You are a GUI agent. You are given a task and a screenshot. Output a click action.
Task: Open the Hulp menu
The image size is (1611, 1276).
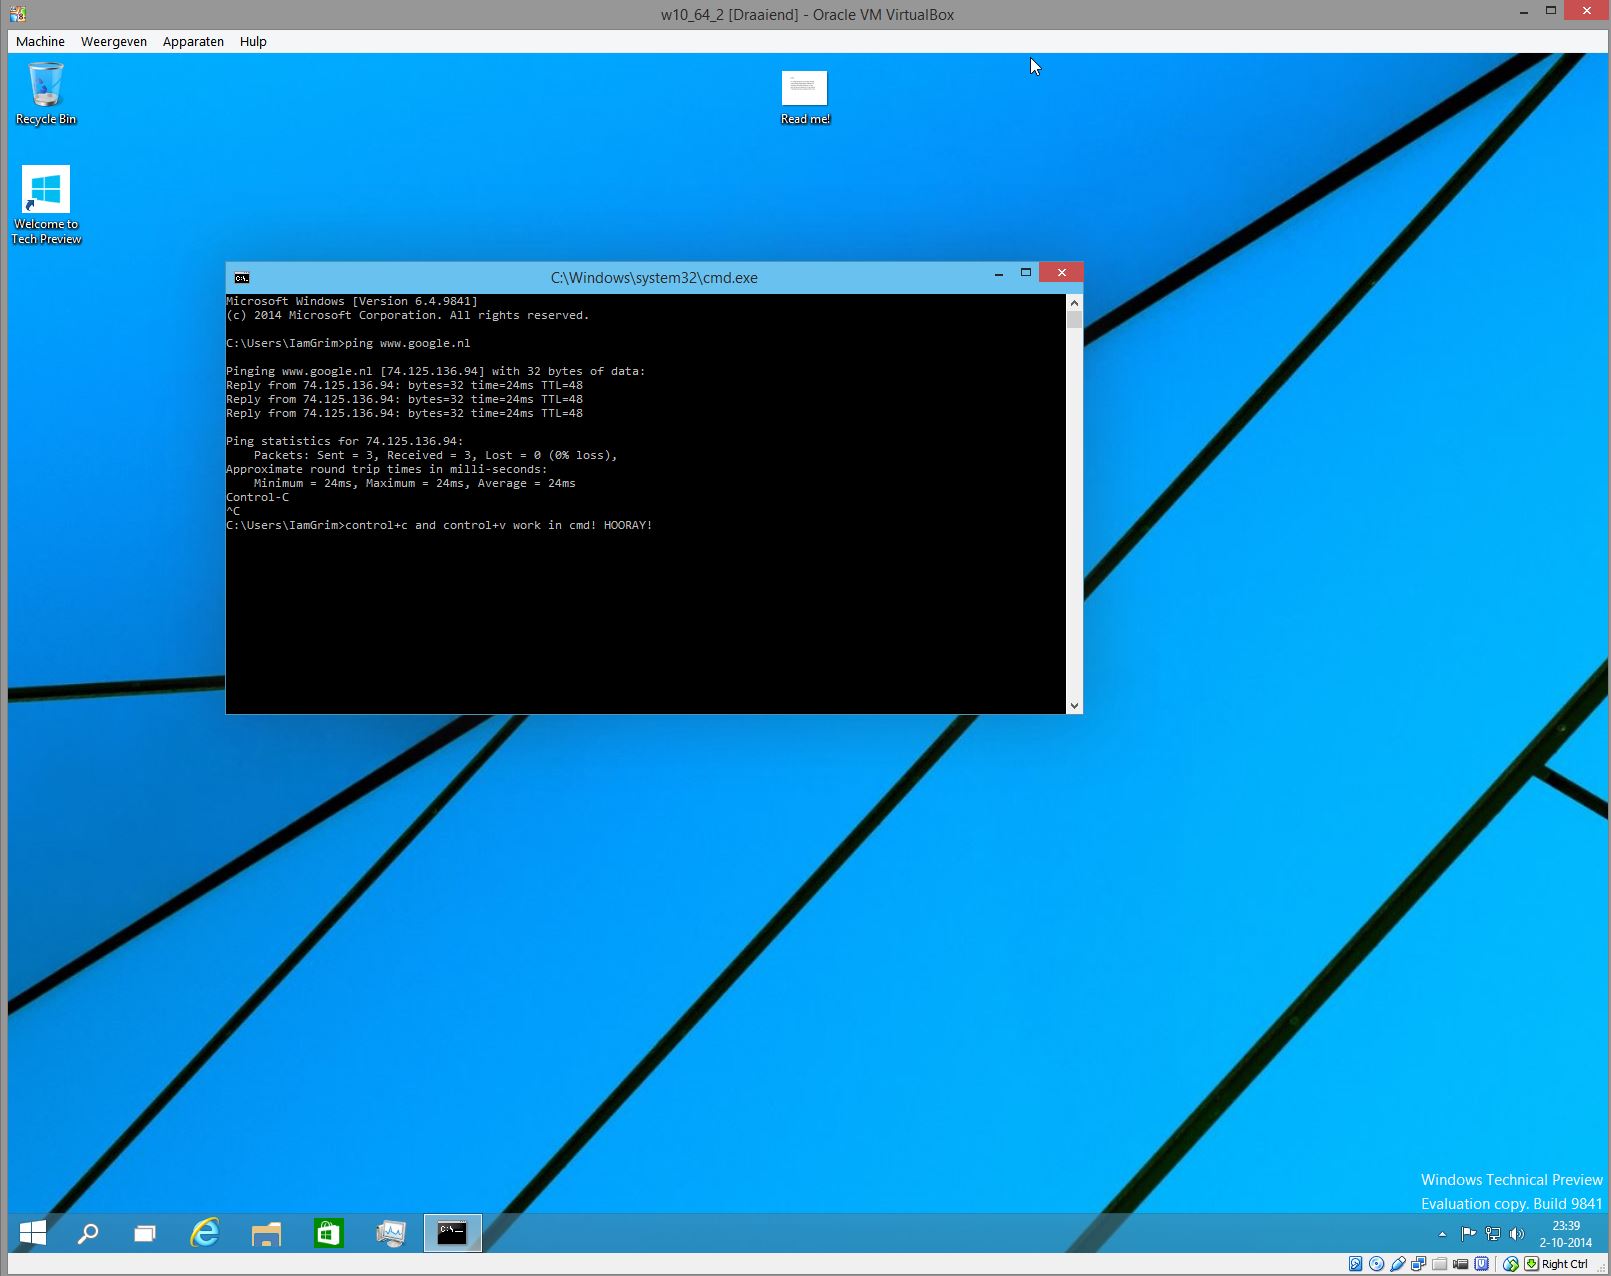(253, 41)
